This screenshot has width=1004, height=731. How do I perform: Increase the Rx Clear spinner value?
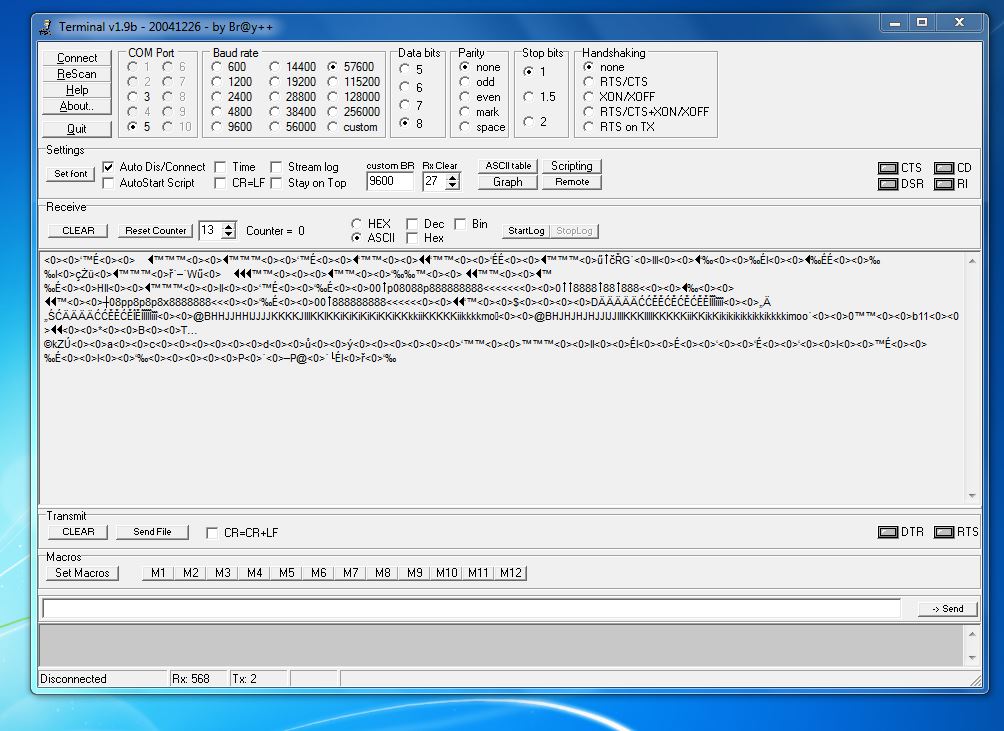453,177
